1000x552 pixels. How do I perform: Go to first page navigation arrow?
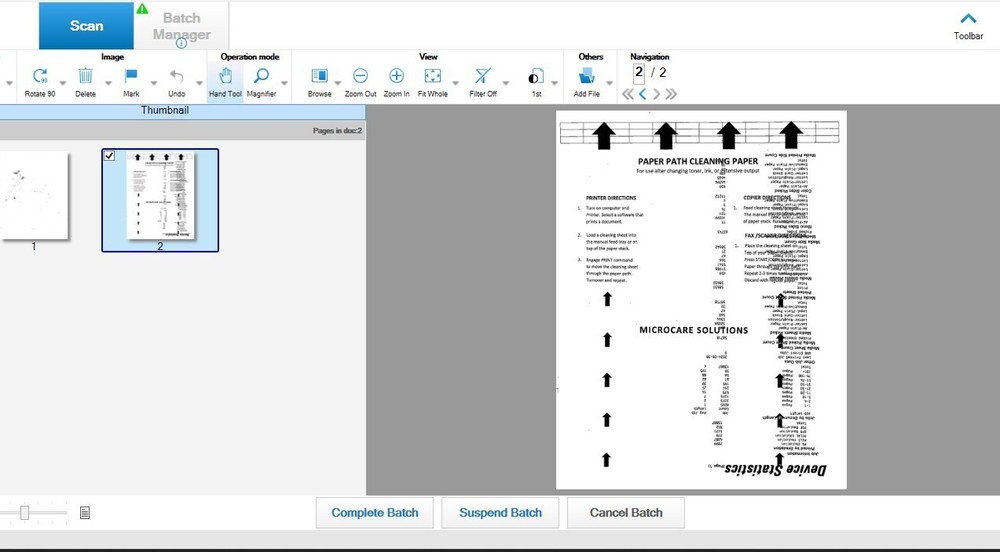[x=628, y=94]
